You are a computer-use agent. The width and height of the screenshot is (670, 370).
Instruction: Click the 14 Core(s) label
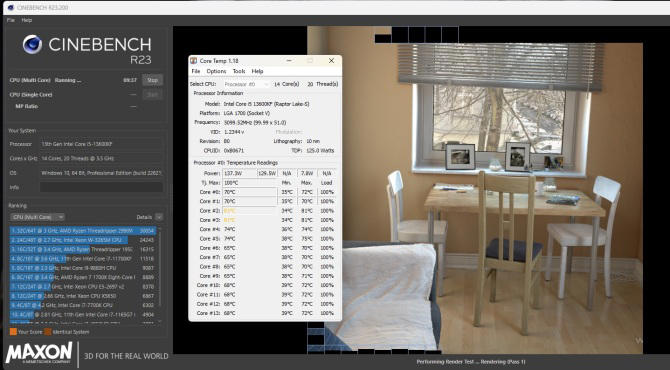click(286, 84)
